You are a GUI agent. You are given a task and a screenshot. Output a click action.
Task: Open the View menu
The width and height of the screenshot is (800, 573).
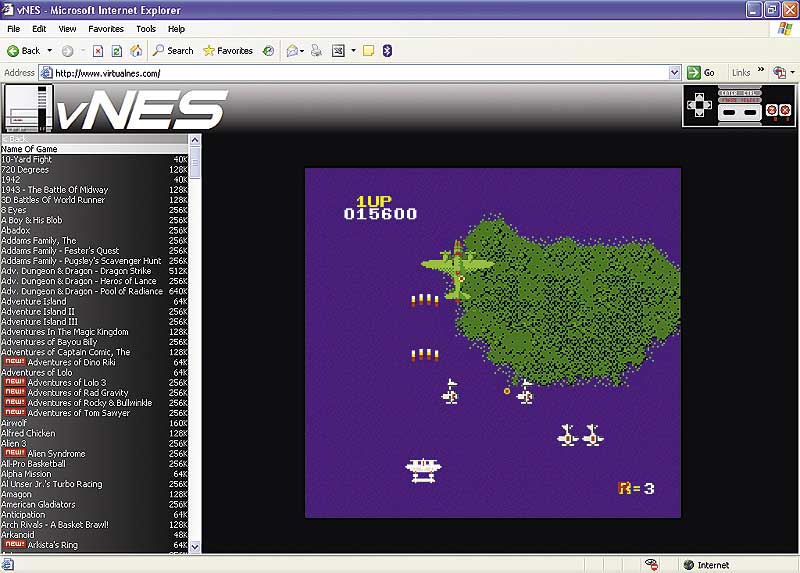pos(67,29)
